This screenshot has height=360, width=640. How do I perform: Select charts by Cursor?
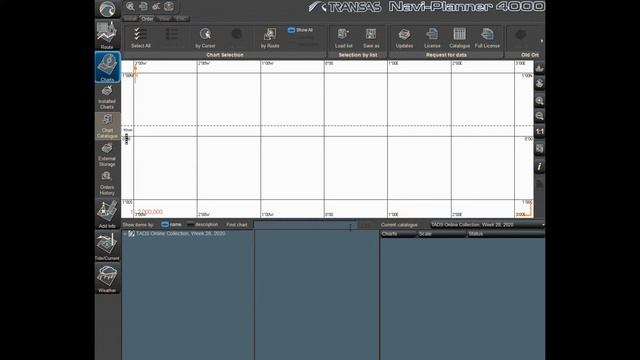click(x=205, y=38)
